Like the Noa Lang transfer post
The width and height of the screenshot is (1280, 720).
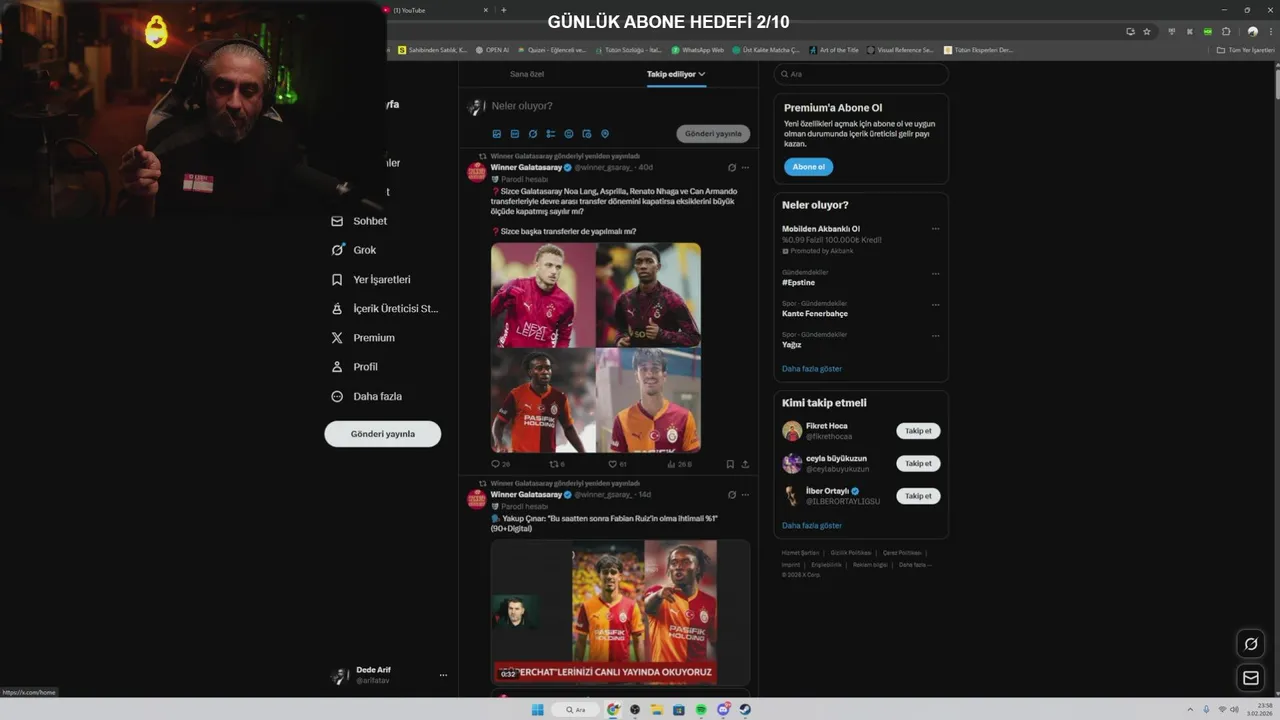click(617, 464)
